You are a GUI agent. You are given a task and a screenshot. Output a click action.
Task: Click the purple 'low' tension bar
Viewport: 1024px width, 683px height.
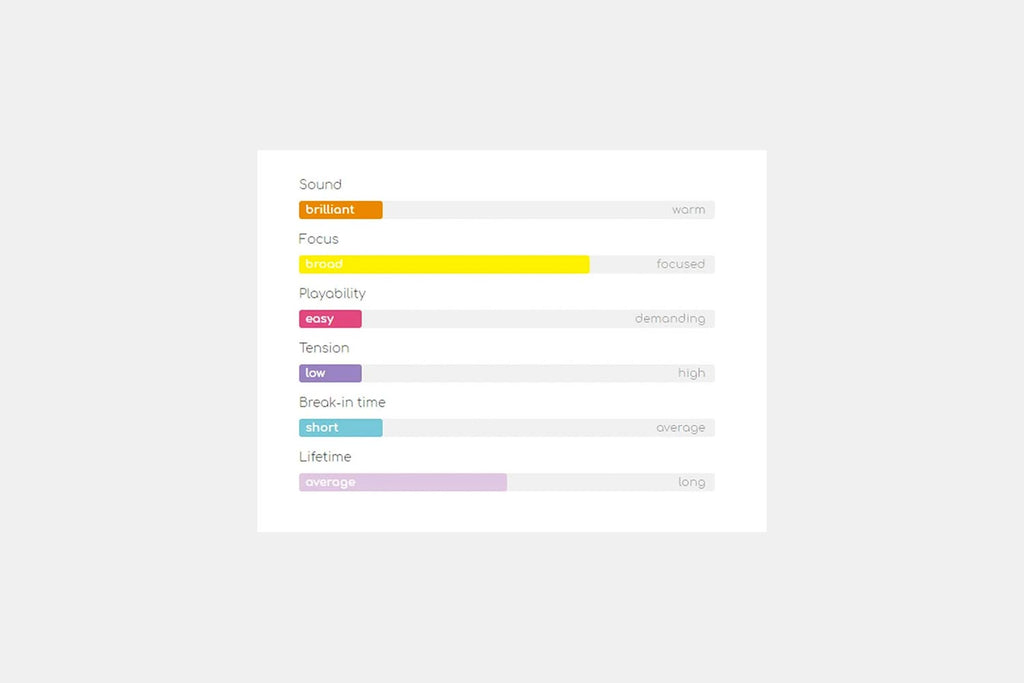[330, 373]
